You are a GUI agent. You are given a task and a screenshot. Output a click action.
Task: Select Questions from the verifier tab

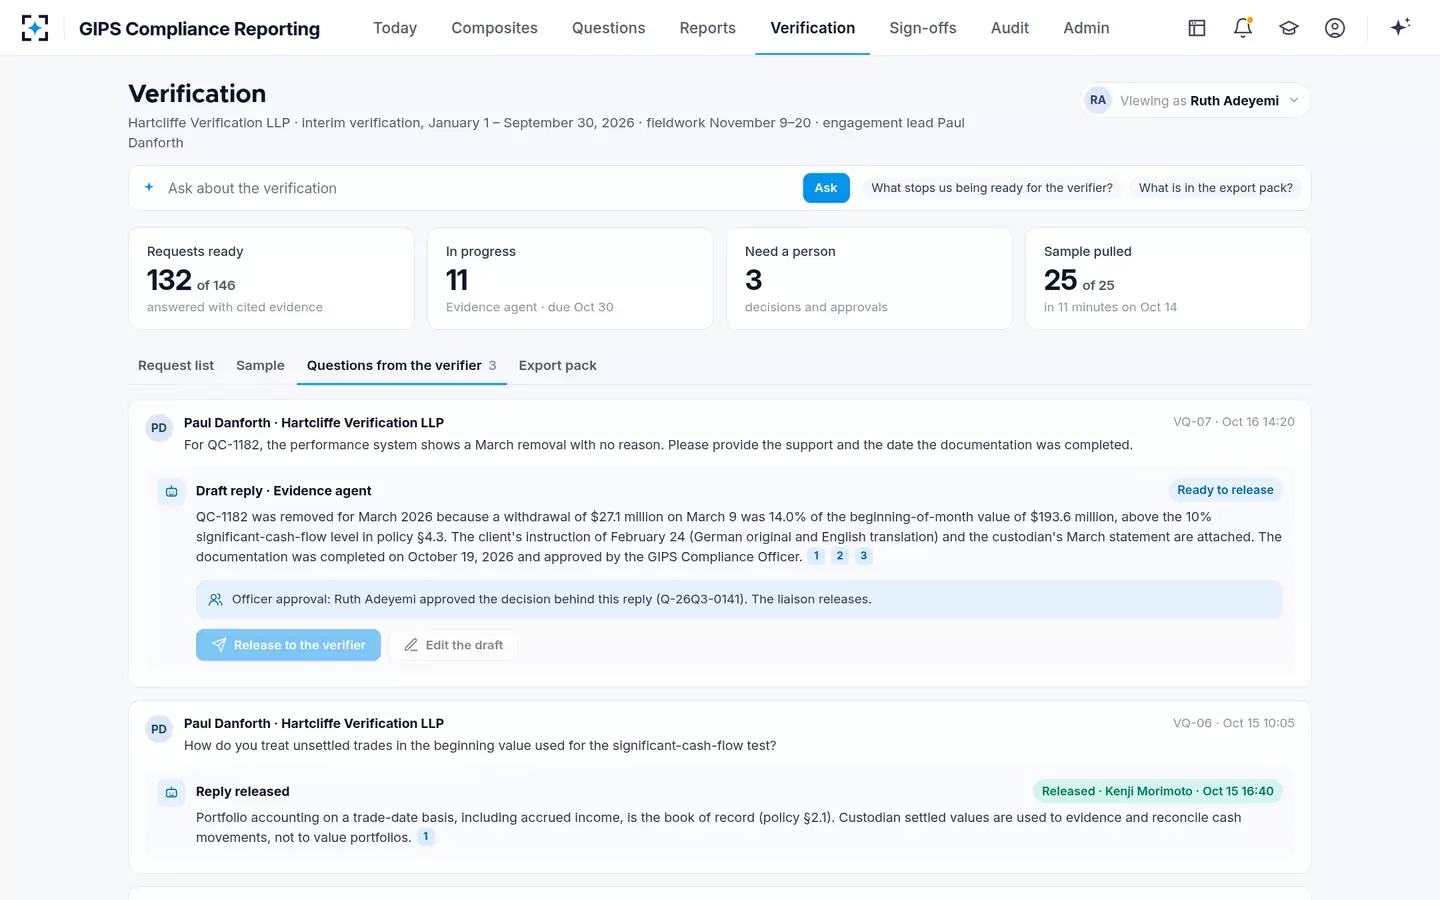pyautogui.click(x=402, y=366)
